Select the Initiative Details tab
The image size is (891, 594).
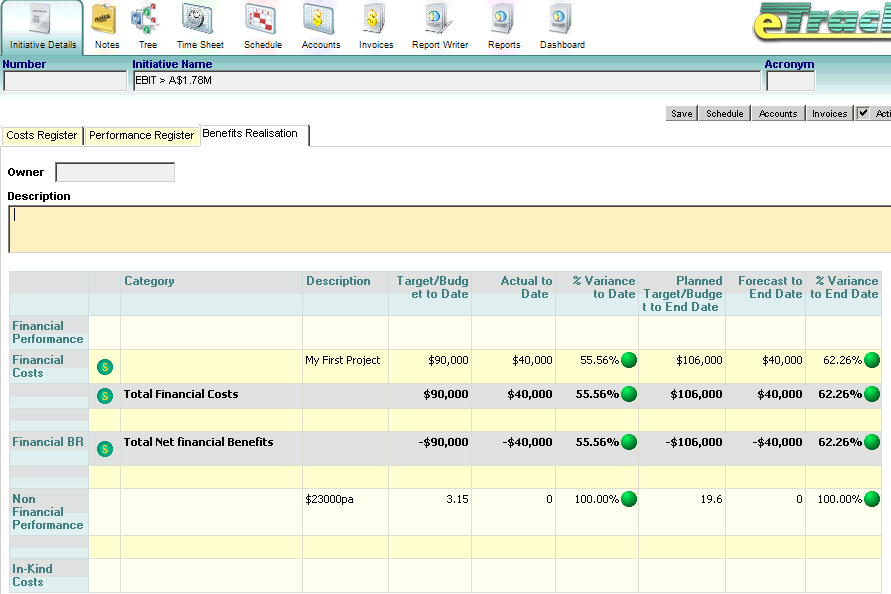(x=42, y=28)
